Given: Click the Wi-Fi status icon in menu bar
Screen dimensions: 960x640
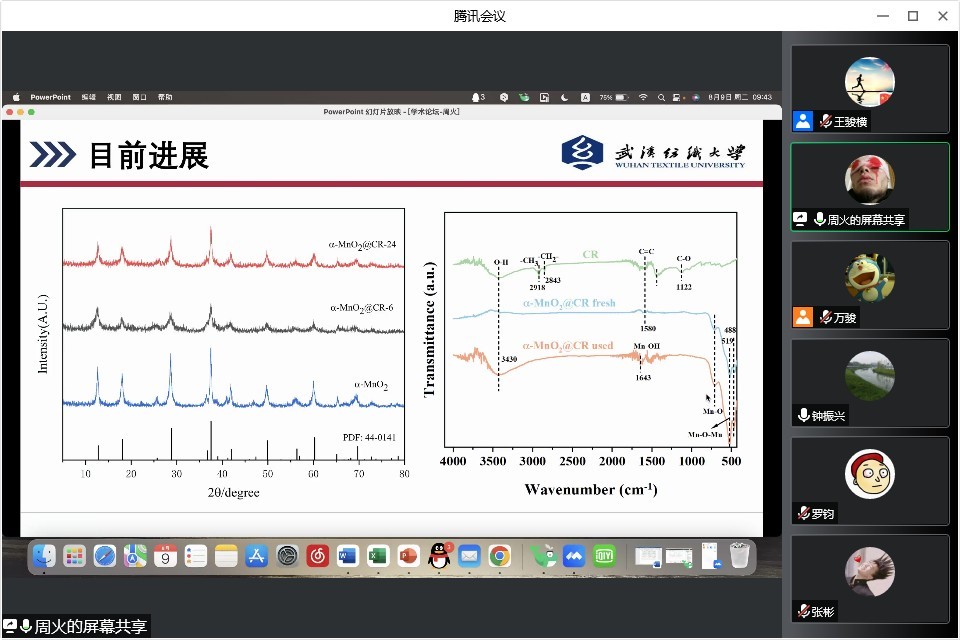Looking at the screenshot, I should click(643, 97).
